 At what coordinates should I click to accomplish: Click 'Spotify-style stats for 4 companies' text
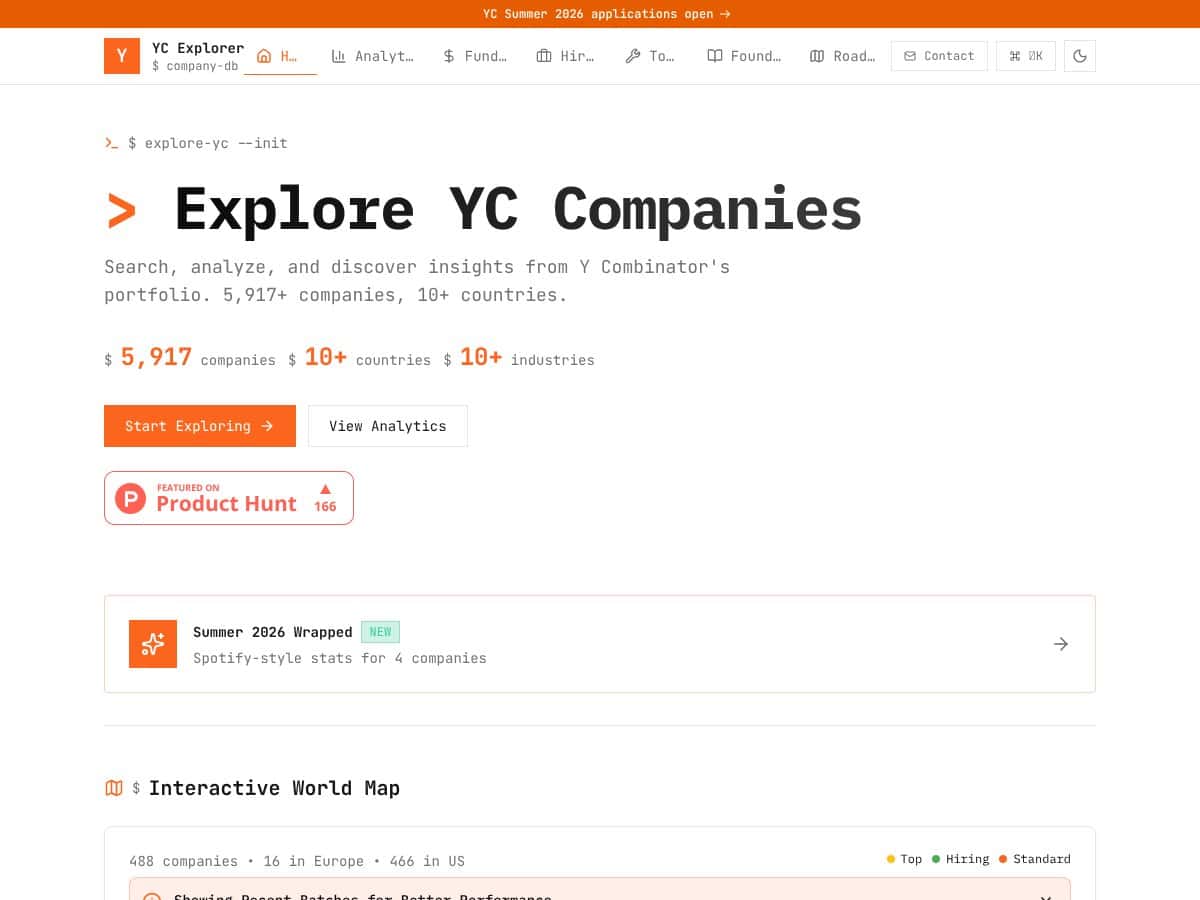point(340,658)
